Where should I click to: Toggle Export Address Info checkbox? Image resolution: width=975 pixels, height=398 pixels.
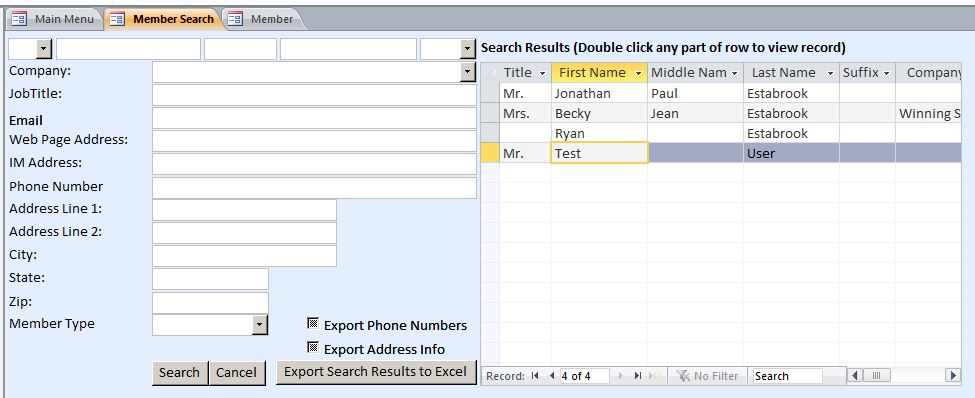tap(313, 347)
